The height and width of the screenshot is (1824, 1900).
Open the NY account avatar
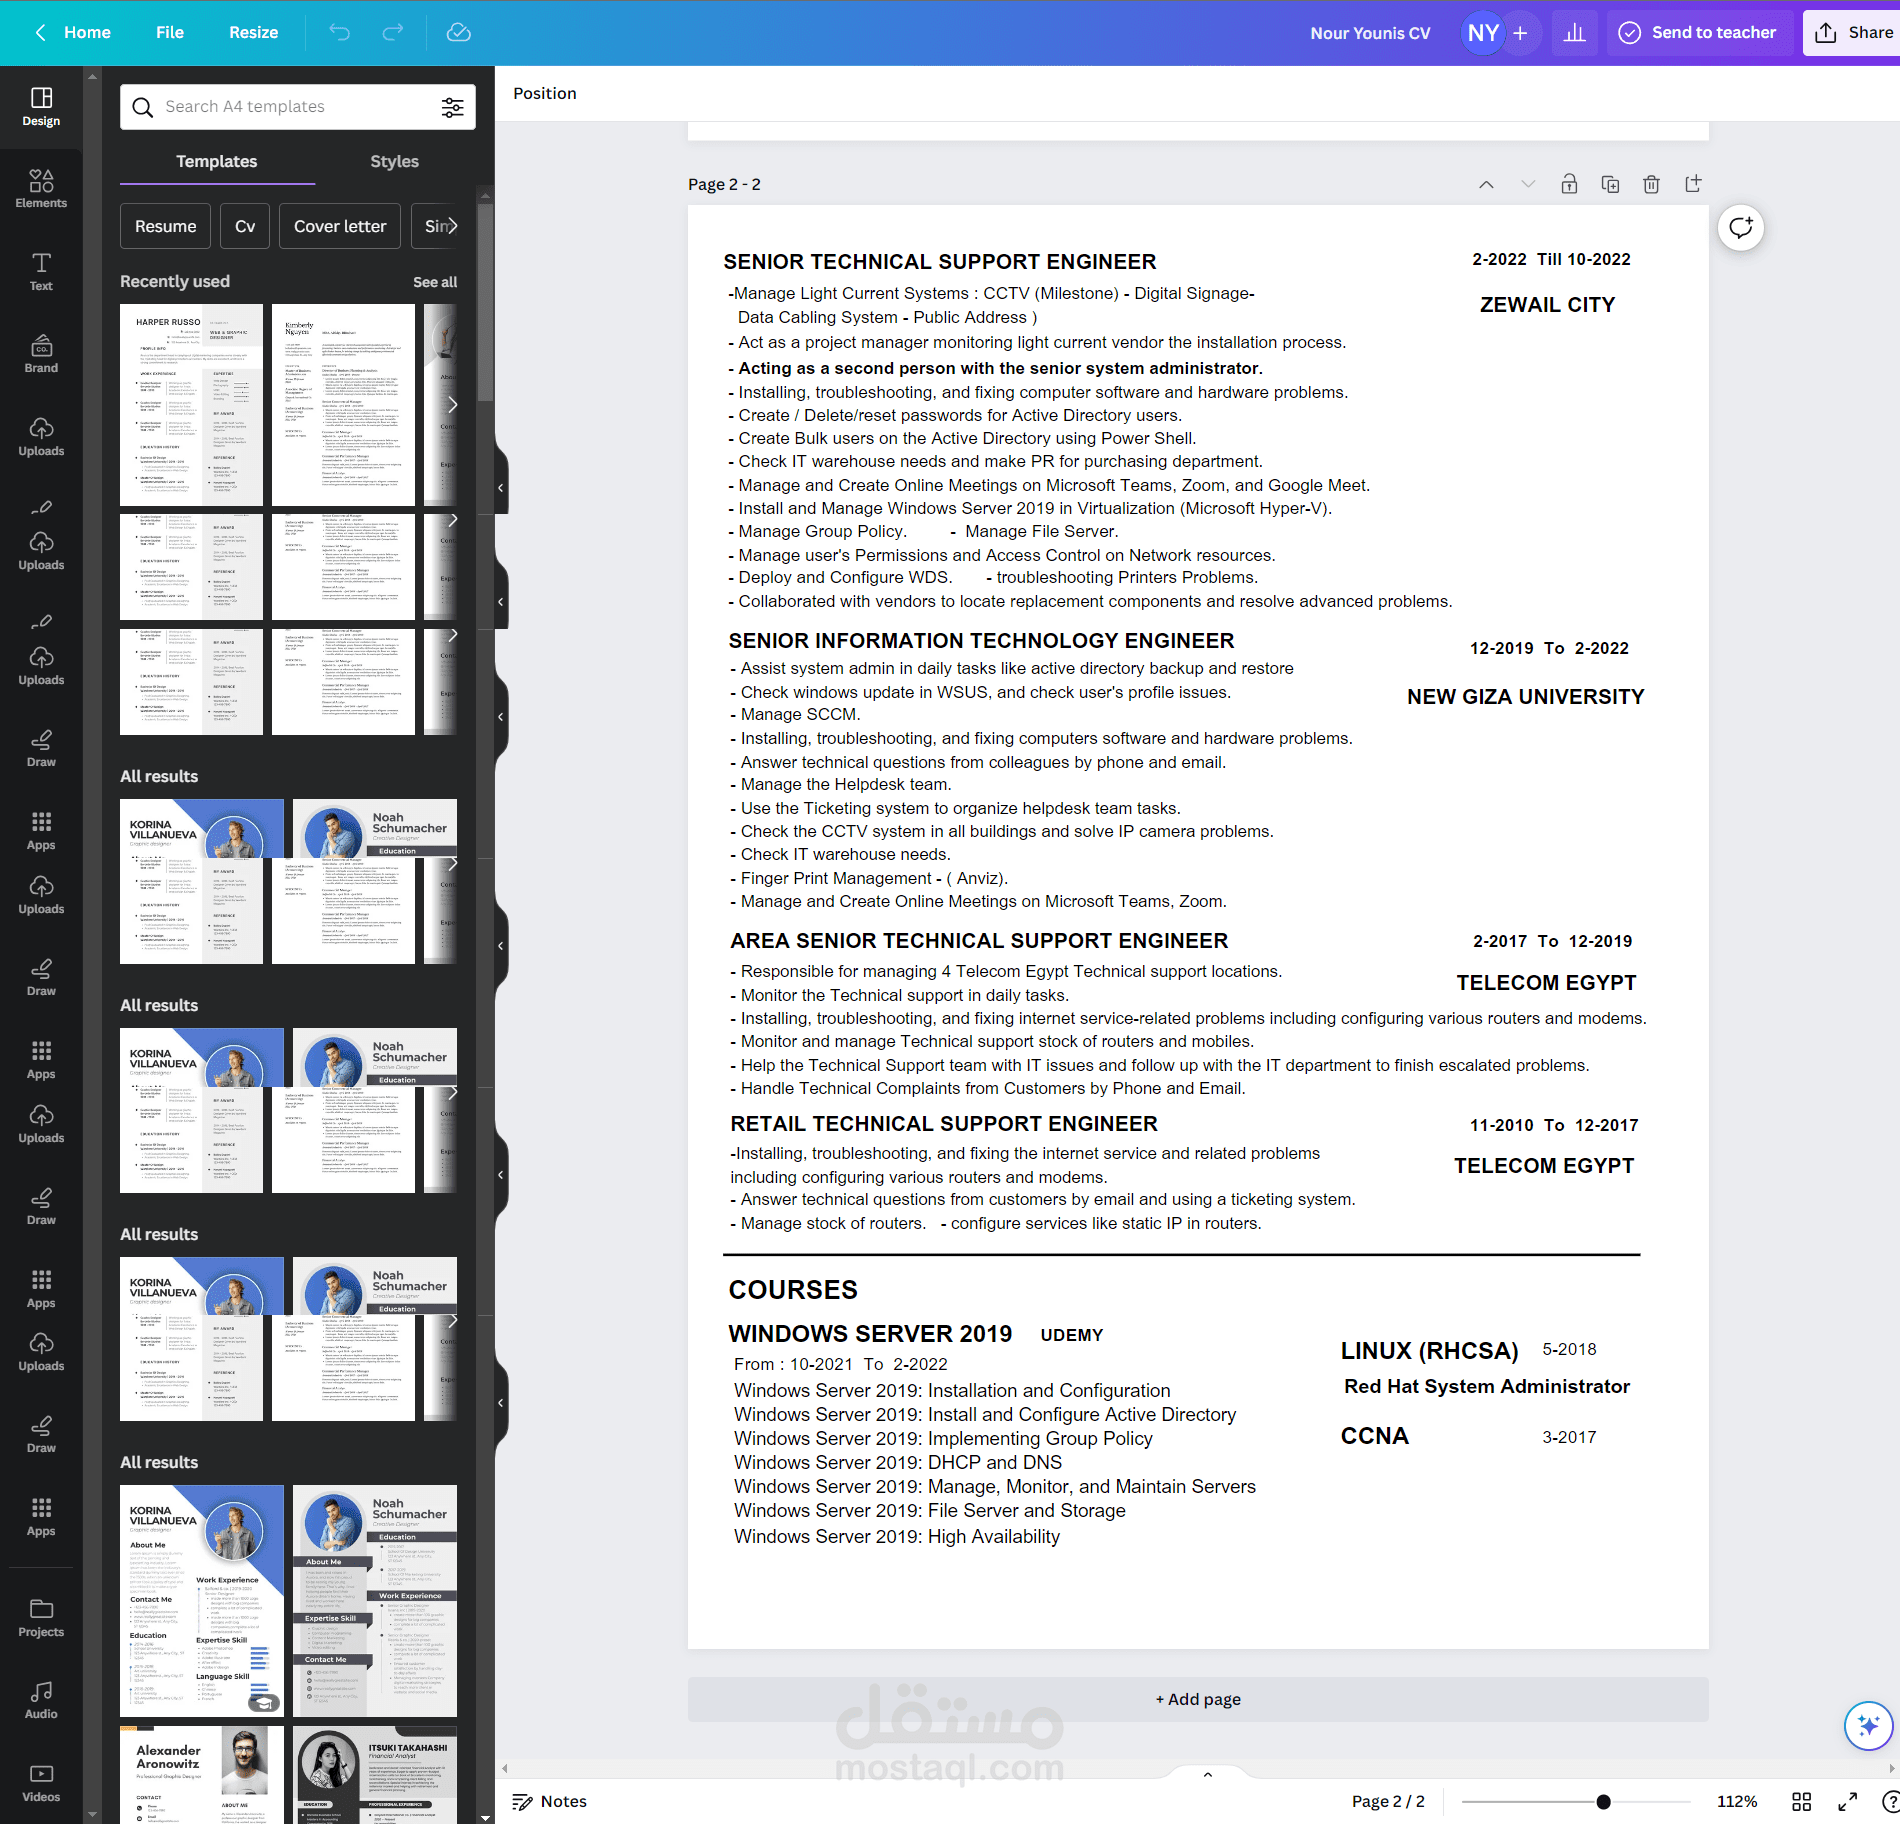(x=1483, y=33)
